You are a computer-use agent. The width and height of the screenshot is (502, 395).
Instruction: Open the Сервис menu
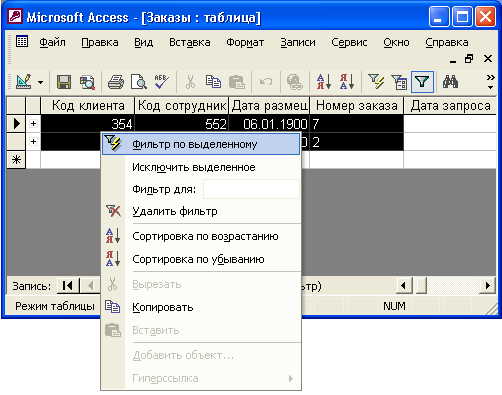(x=349, y=43)
